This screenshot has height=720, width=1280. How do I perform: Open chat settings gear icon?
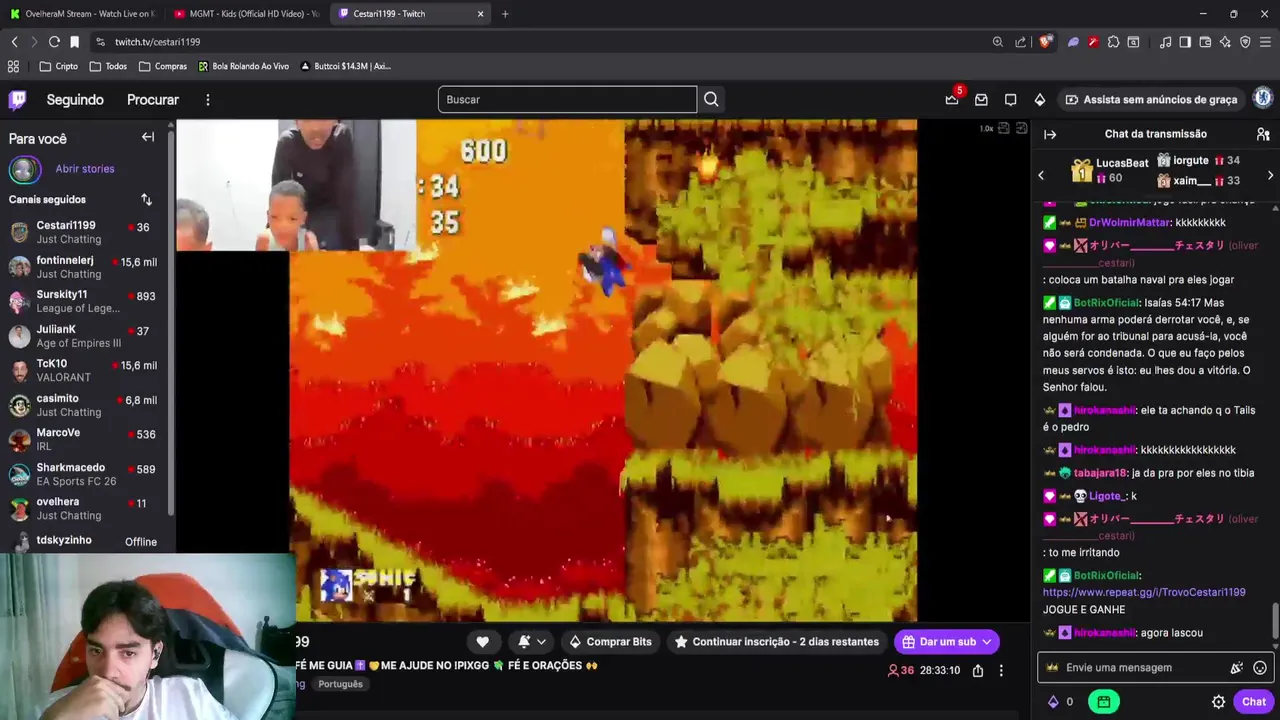click(x=1218, y=702)
